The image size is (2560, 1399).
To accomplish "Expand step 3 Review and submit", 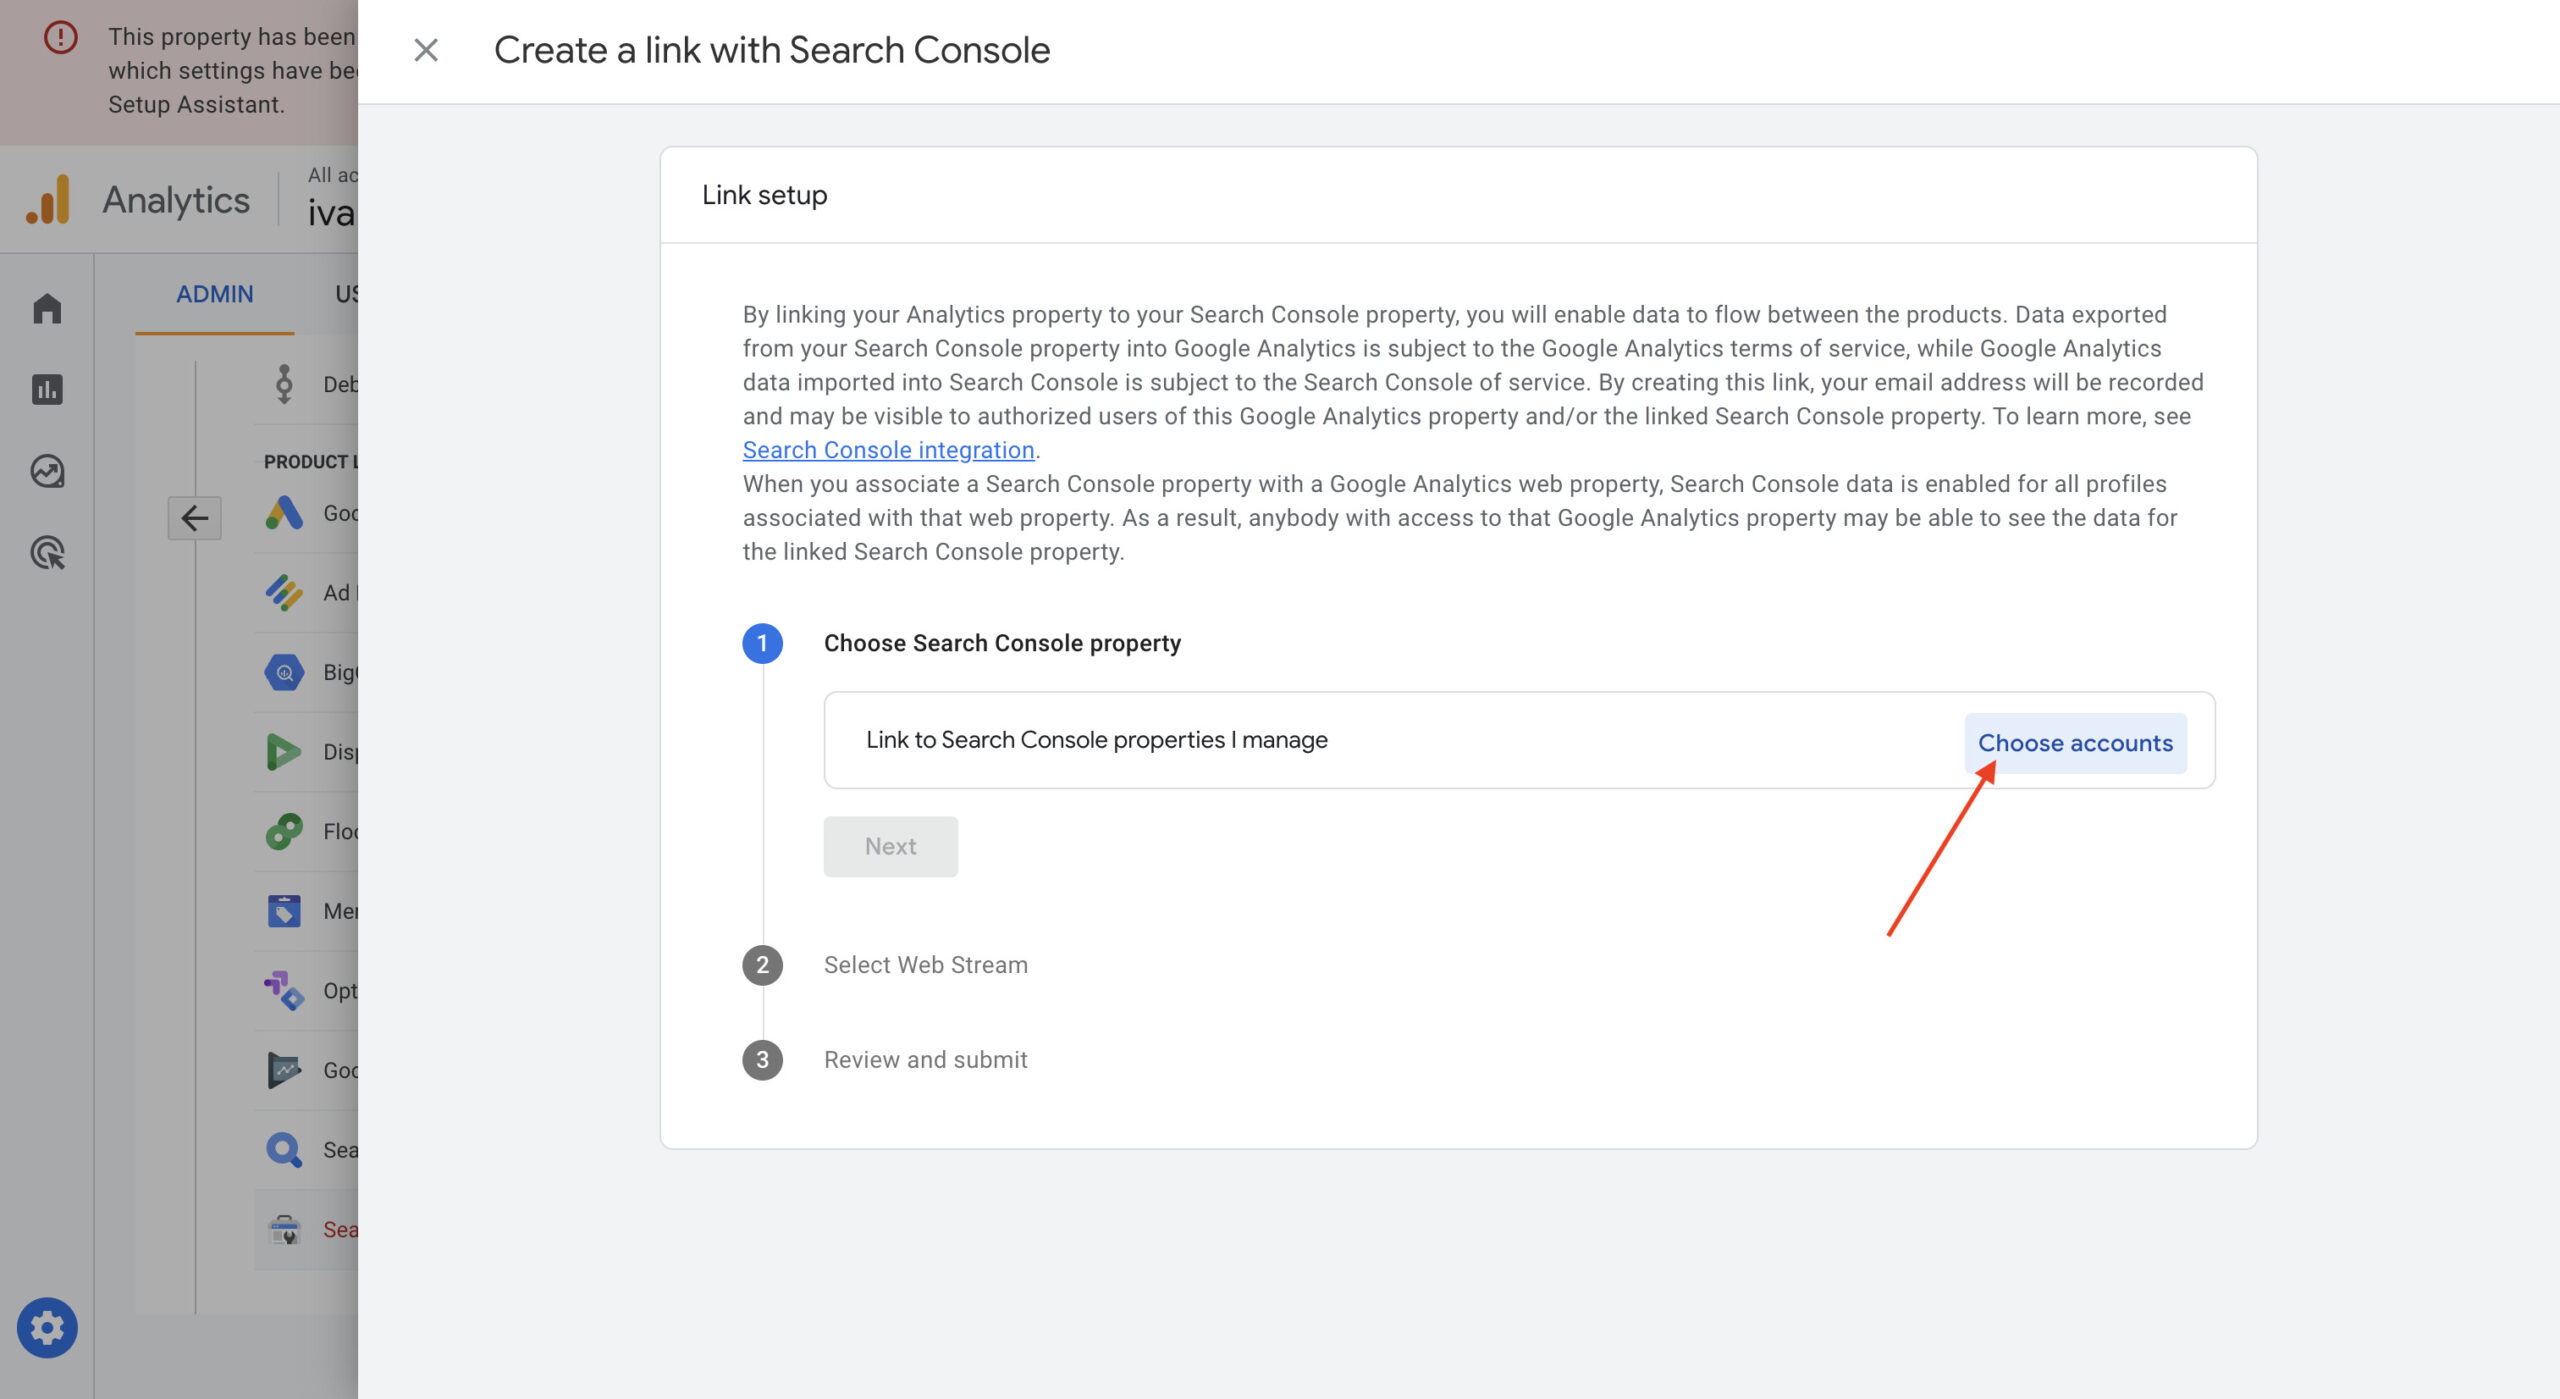I will tap(925, 1060).
